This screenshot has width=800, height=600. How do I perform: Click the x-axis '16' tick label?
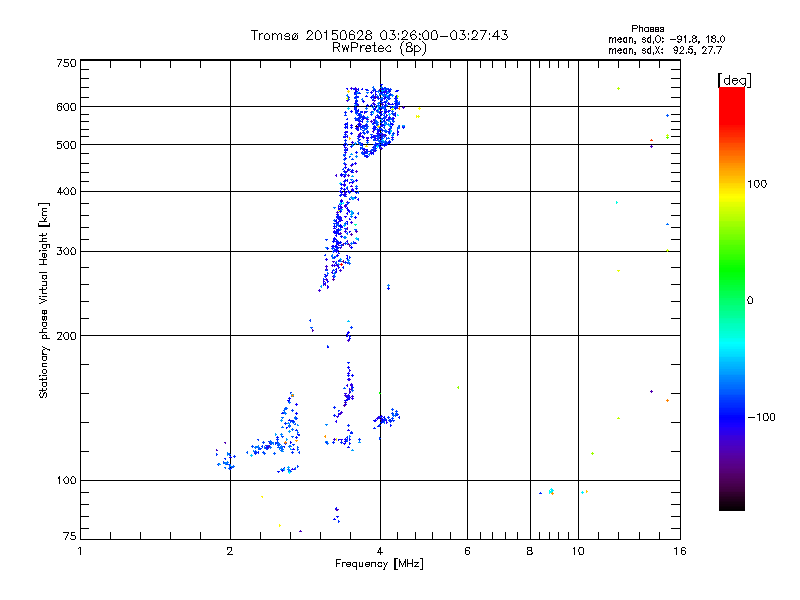coord(680,551)
